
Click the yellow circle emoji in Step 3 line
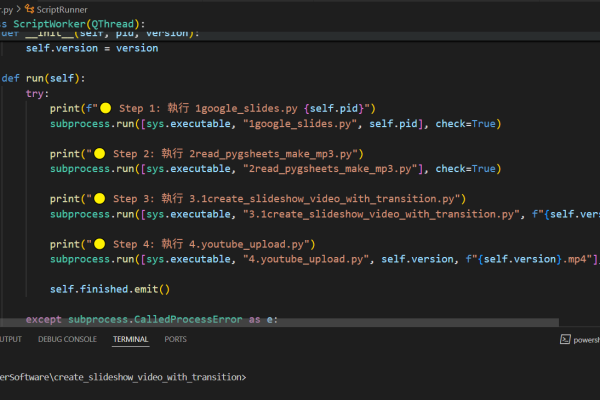(x=98, y=199)
